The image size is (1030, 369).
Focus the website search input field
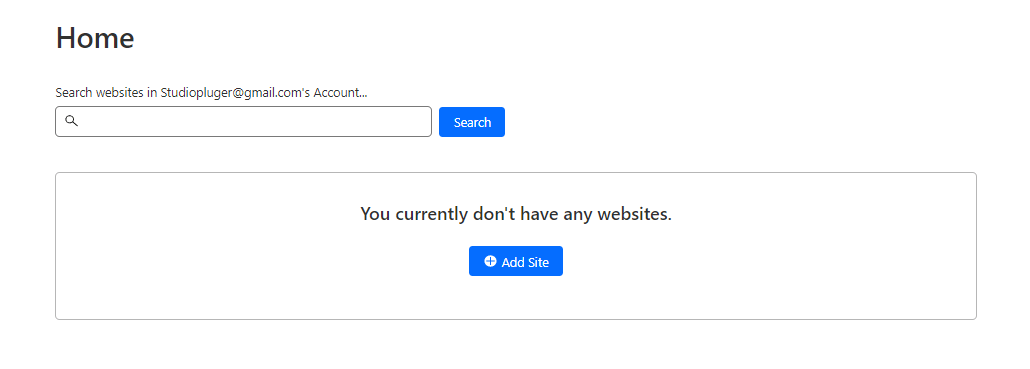click(x=243, y=122)
